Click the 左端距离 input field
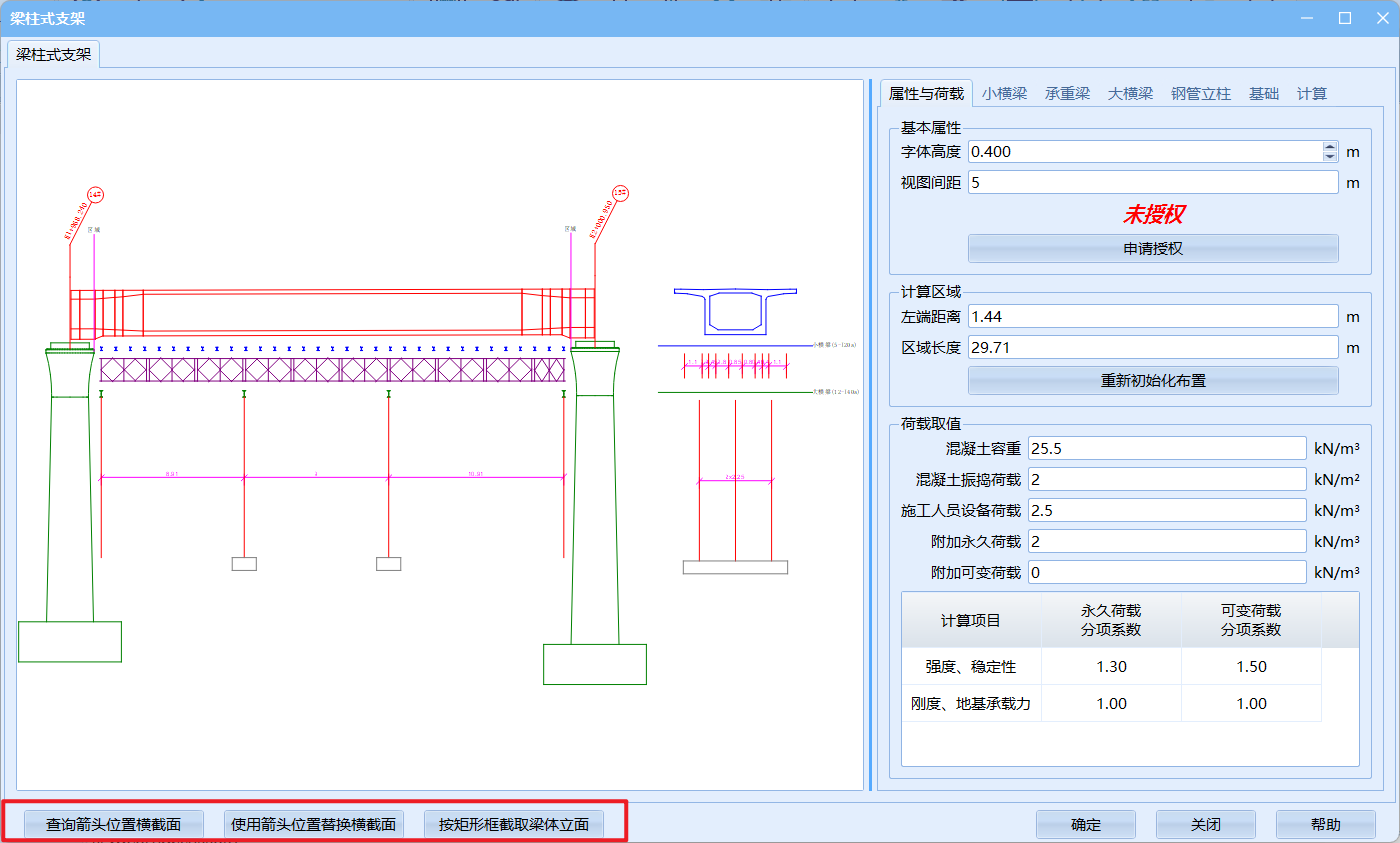The width and height of the screenshot is (1400, 843). click(1152, 317)
